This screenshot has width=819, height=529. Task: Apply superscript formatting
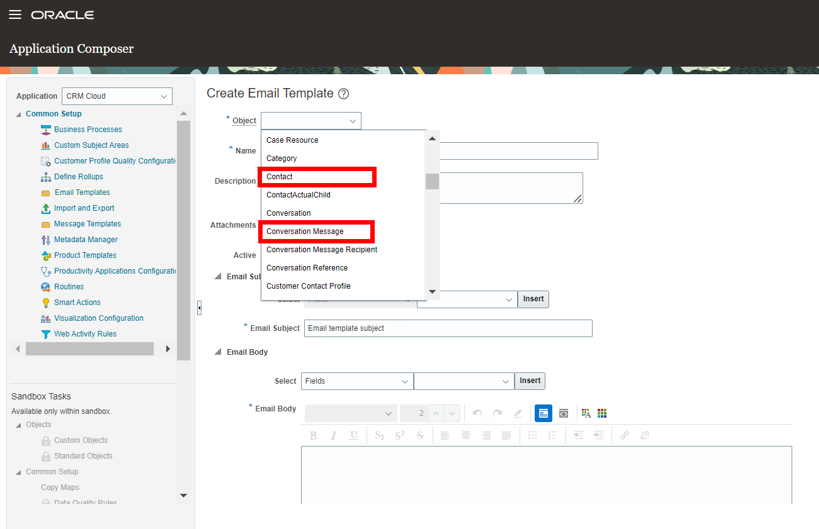coord(400,436)
